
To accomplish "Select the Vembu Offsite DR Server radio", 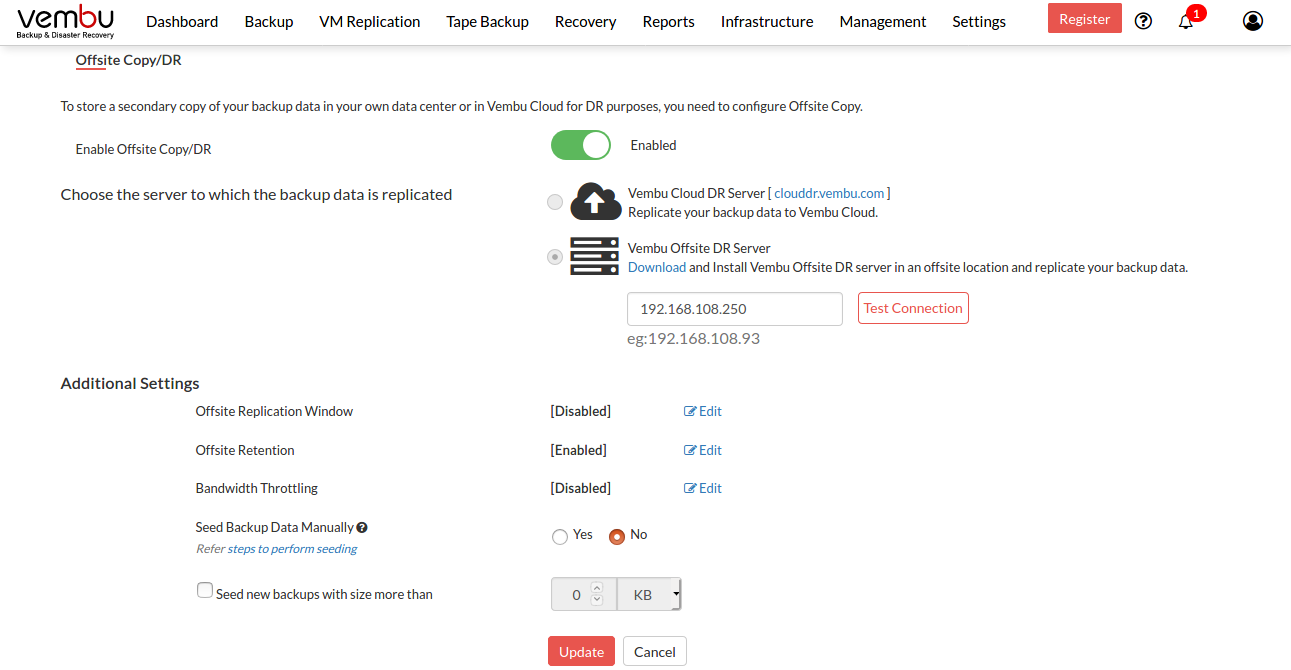I will coord(555,257).
